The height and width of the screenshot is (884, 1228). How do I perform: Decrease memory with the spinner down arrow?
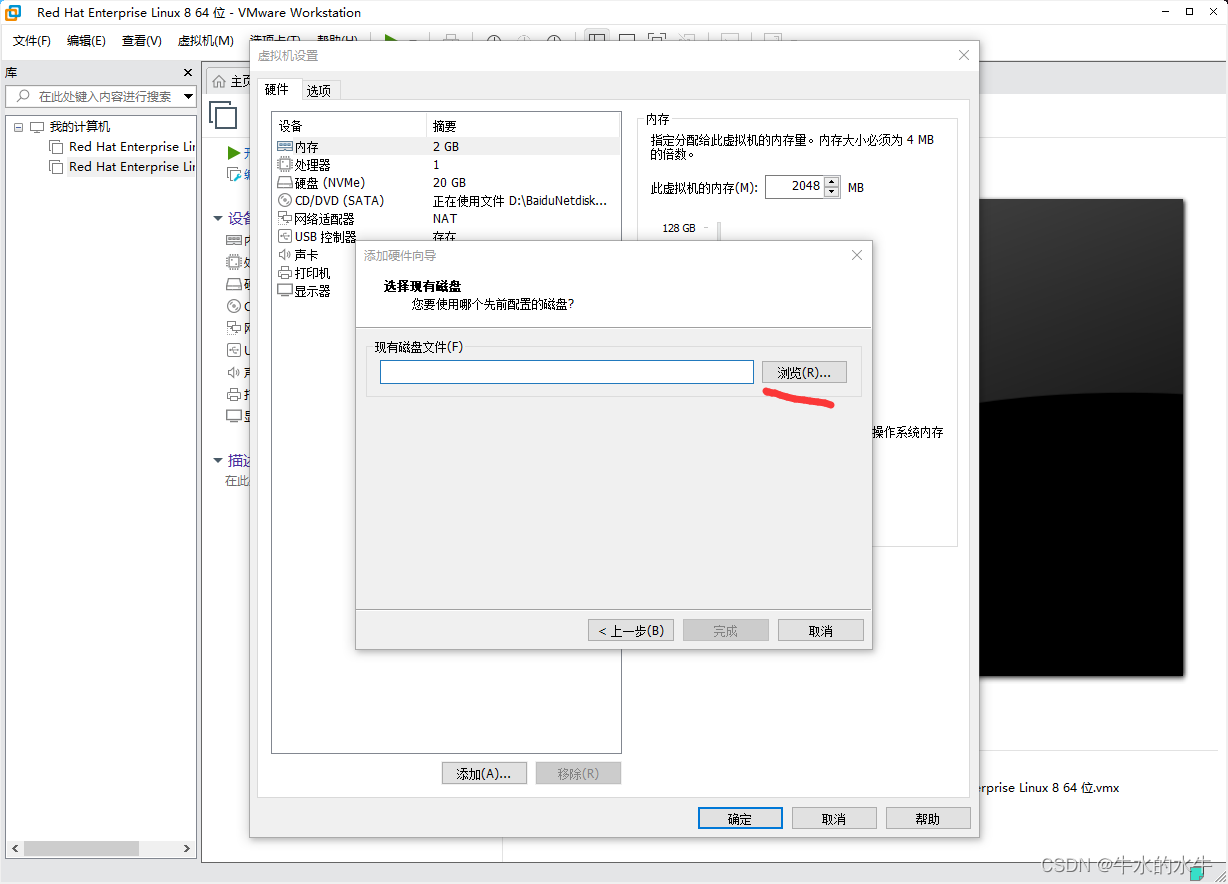pos(832,192)
